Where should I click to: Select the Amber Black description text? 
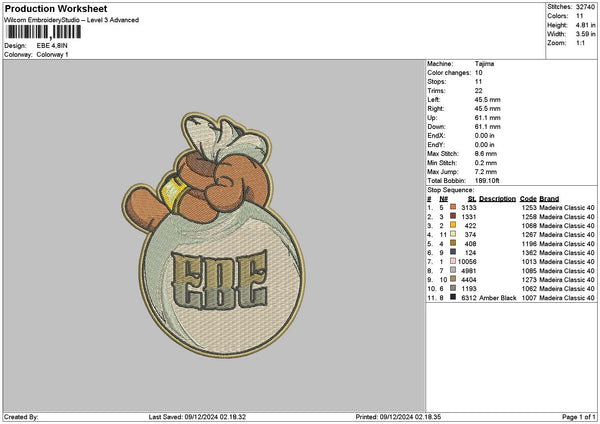[498, 298]
